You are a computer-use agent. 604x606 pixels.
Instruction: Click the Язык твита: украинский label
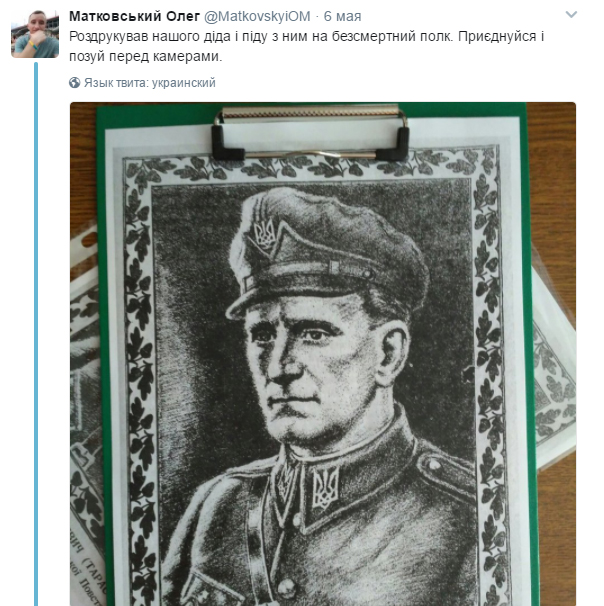150,83
